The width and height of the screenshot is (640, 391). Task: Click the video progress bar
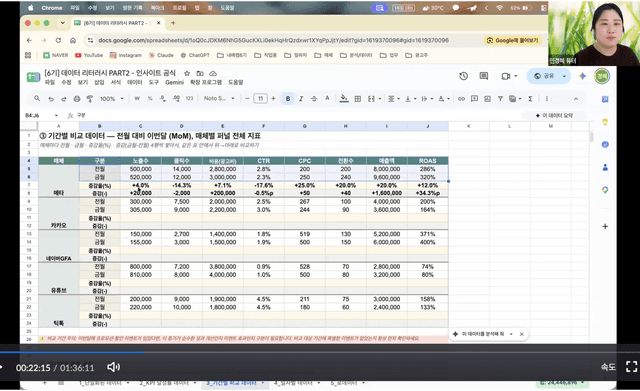coord(320,352)
